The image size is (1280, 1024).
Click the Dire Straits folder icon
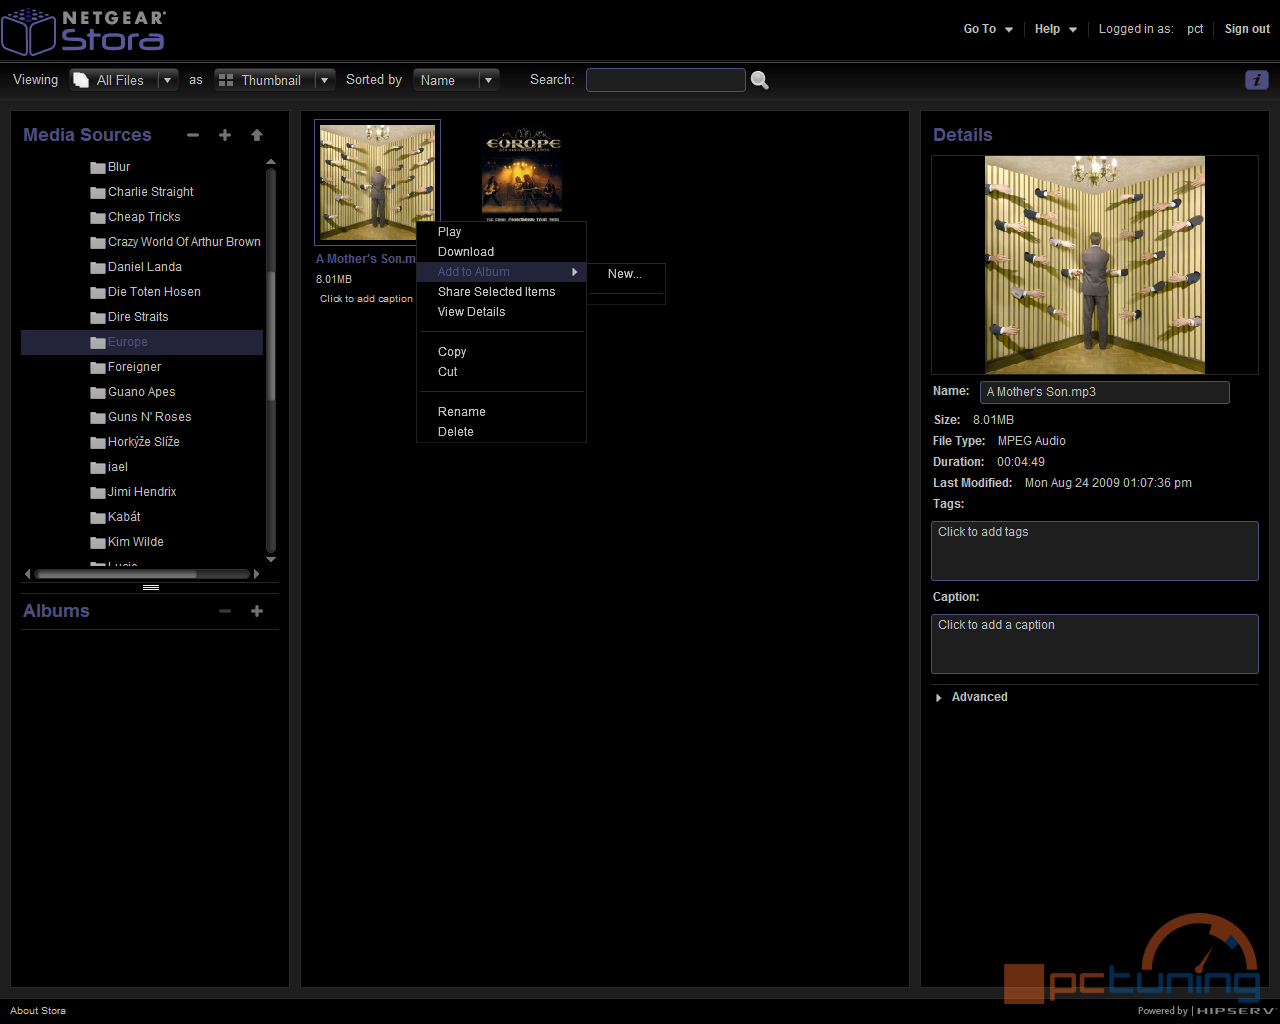[x=98, y=318]
